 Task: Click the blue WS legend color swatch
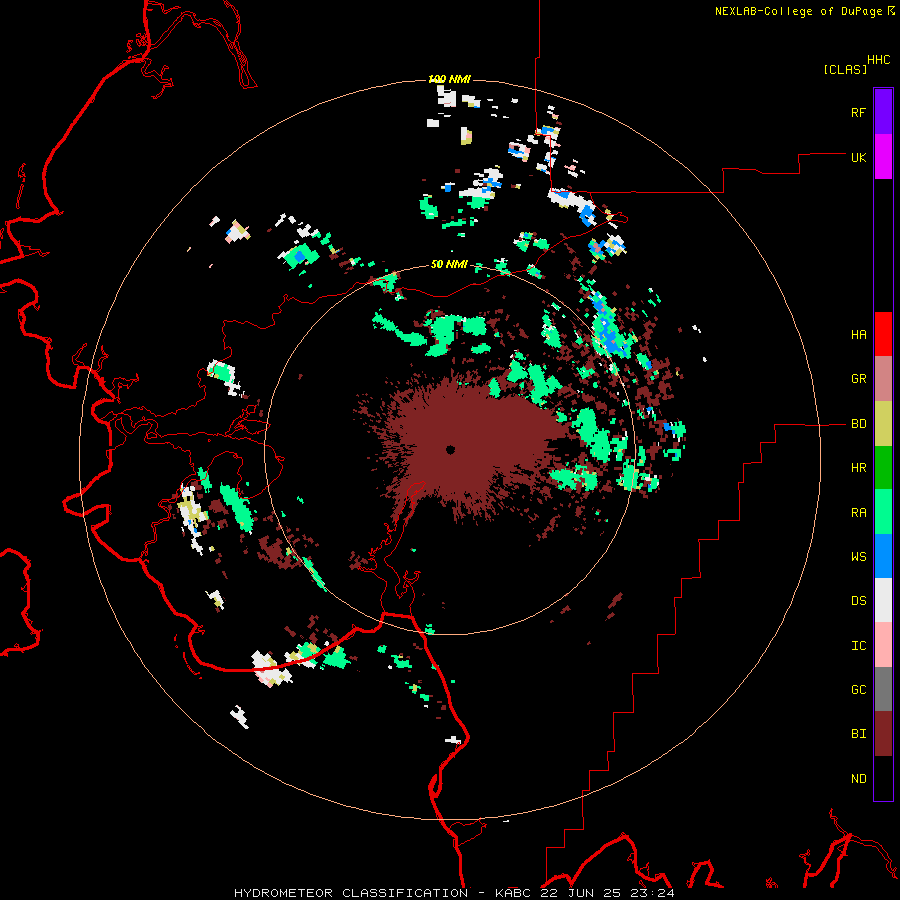883,556
